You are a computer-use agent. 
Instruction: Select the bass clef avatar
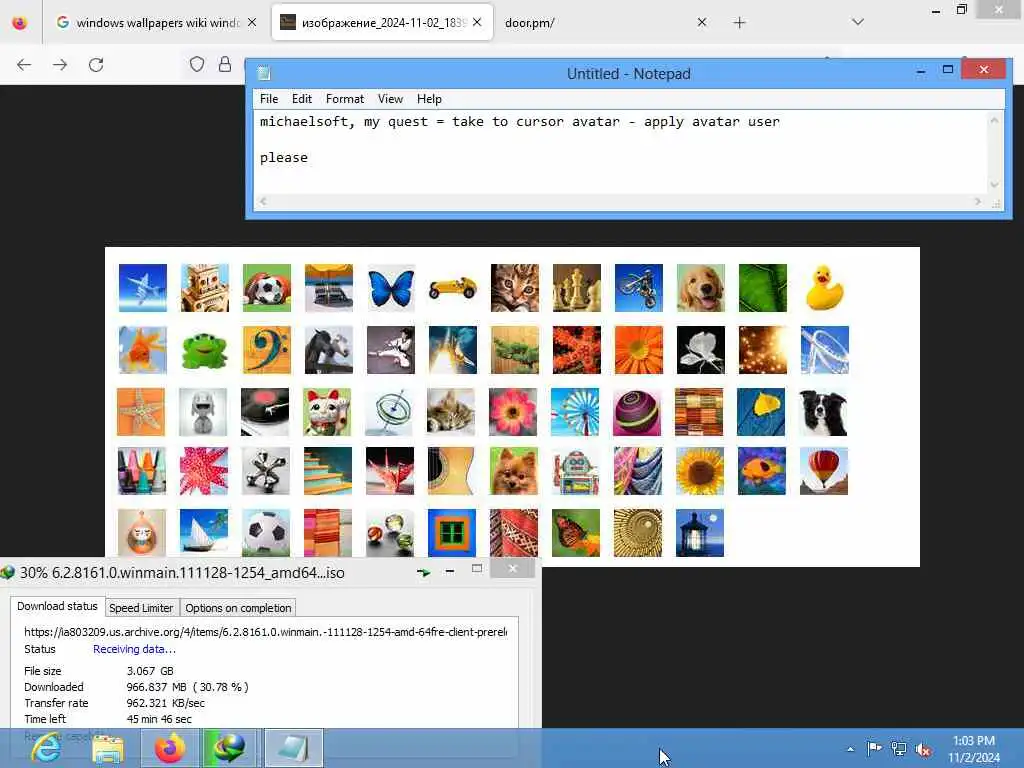(x=266, y=349)
